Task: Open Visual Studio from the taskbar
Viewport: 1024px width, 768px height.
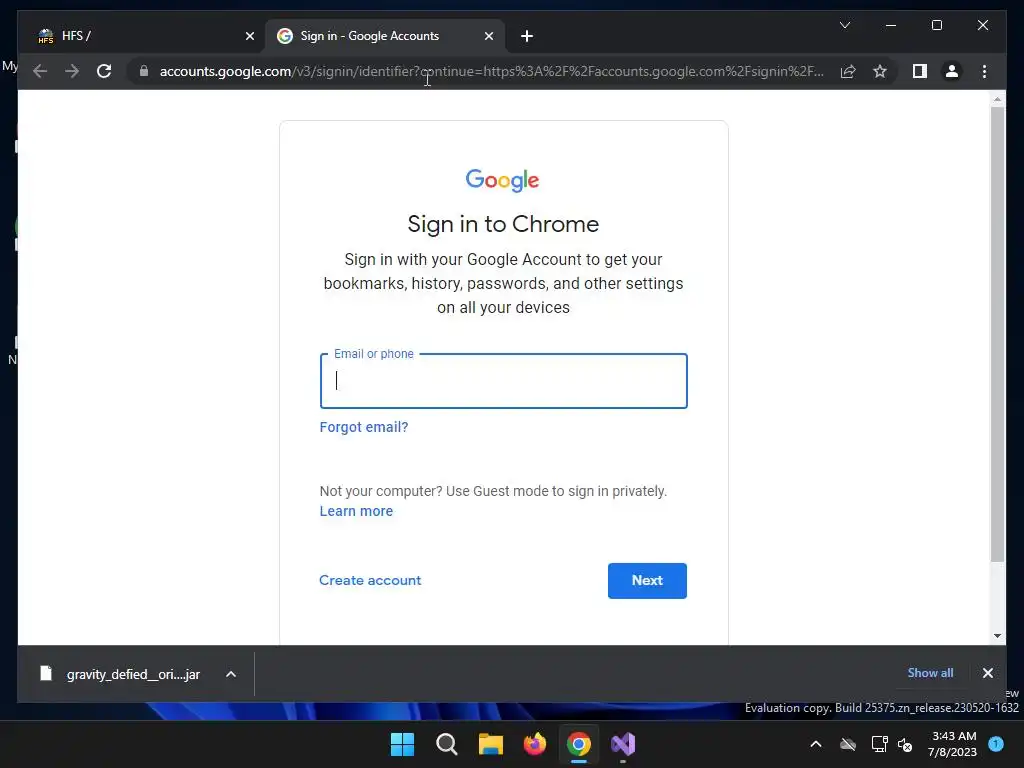Action: tap(623, 744)
